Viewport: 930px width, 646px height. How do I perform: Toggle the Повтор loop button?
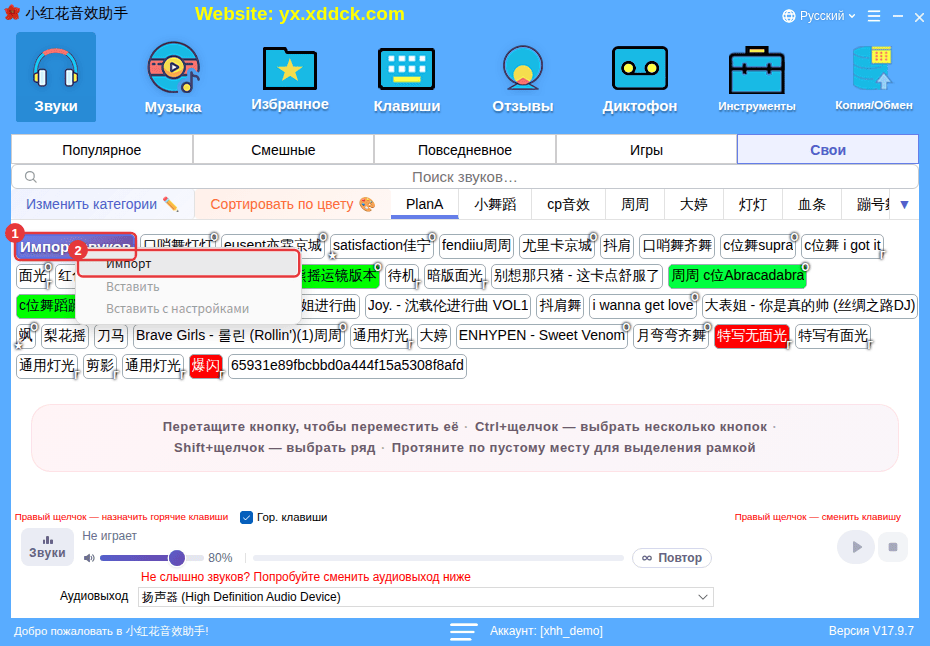[672, 558]
